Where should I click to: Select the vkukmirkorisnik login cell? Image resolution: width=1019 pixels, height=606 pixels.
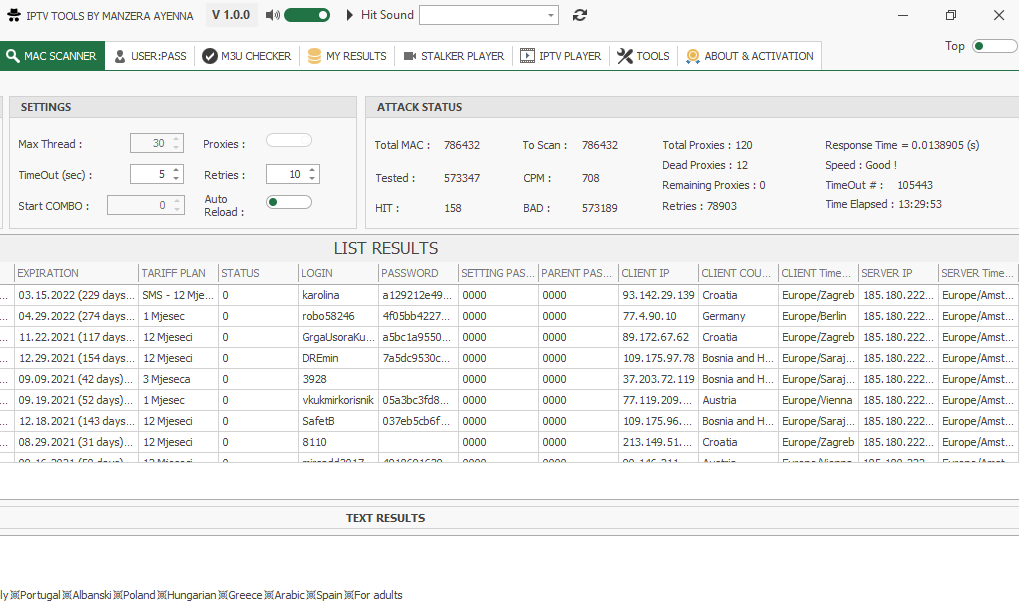[337, 400]
